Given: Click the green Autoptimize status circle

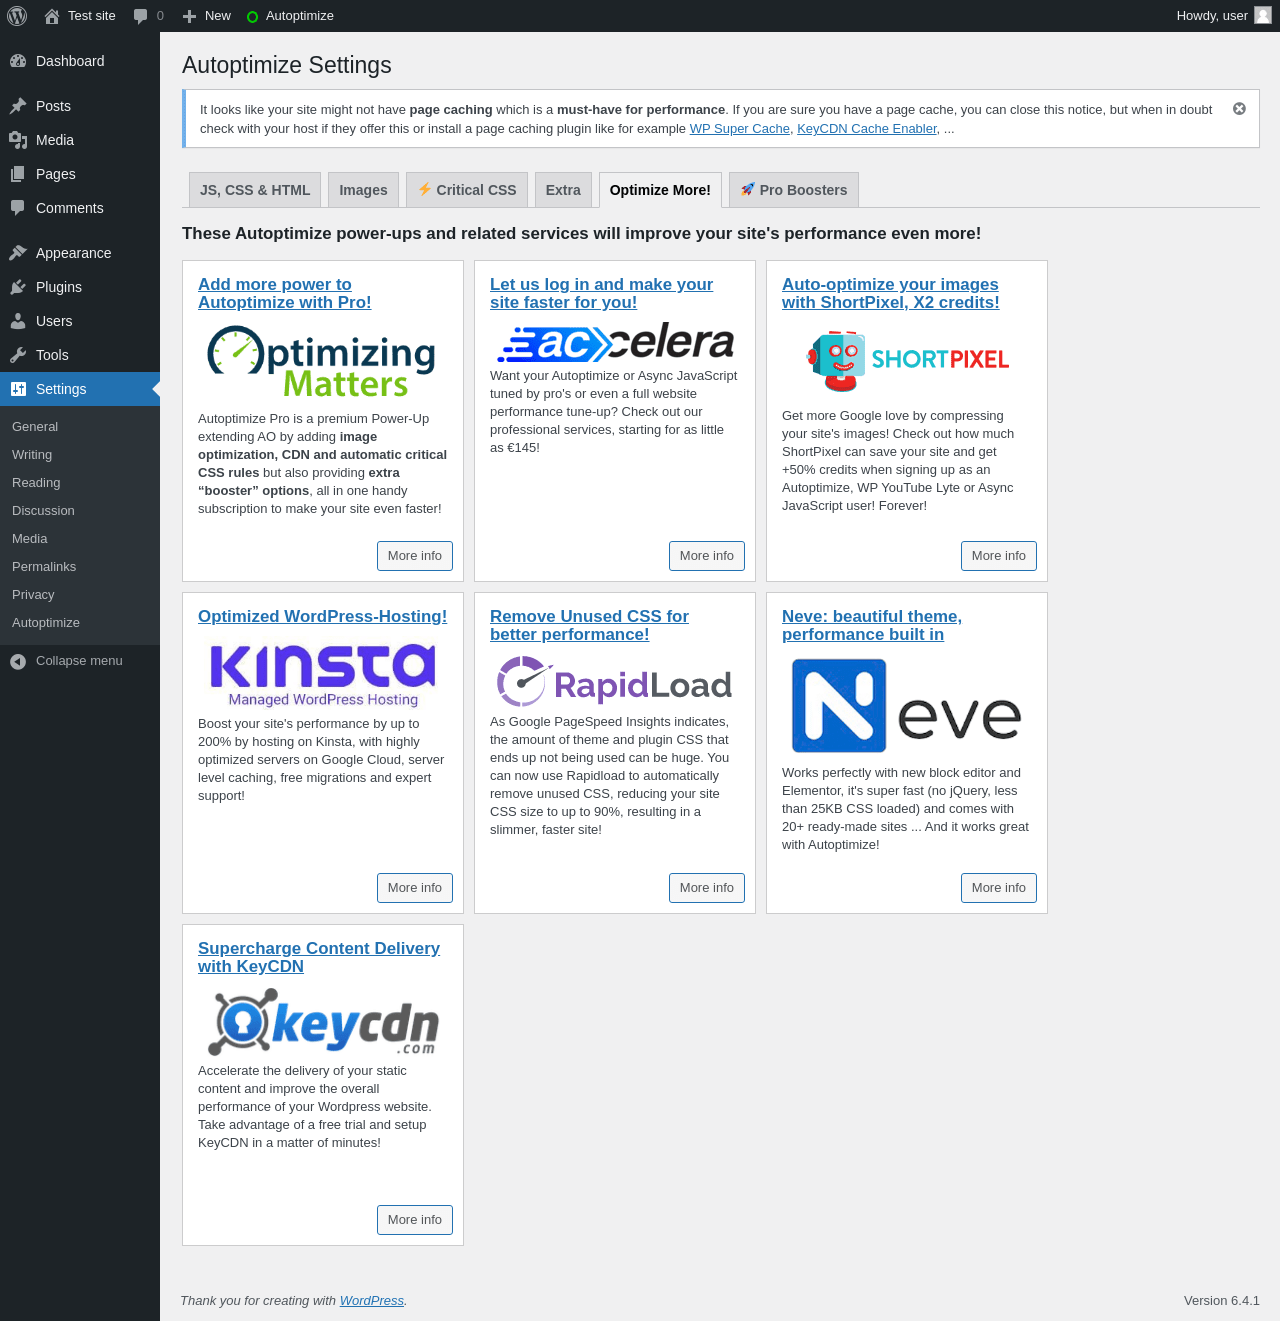Looking at the screenshot, I should point(252,17).
